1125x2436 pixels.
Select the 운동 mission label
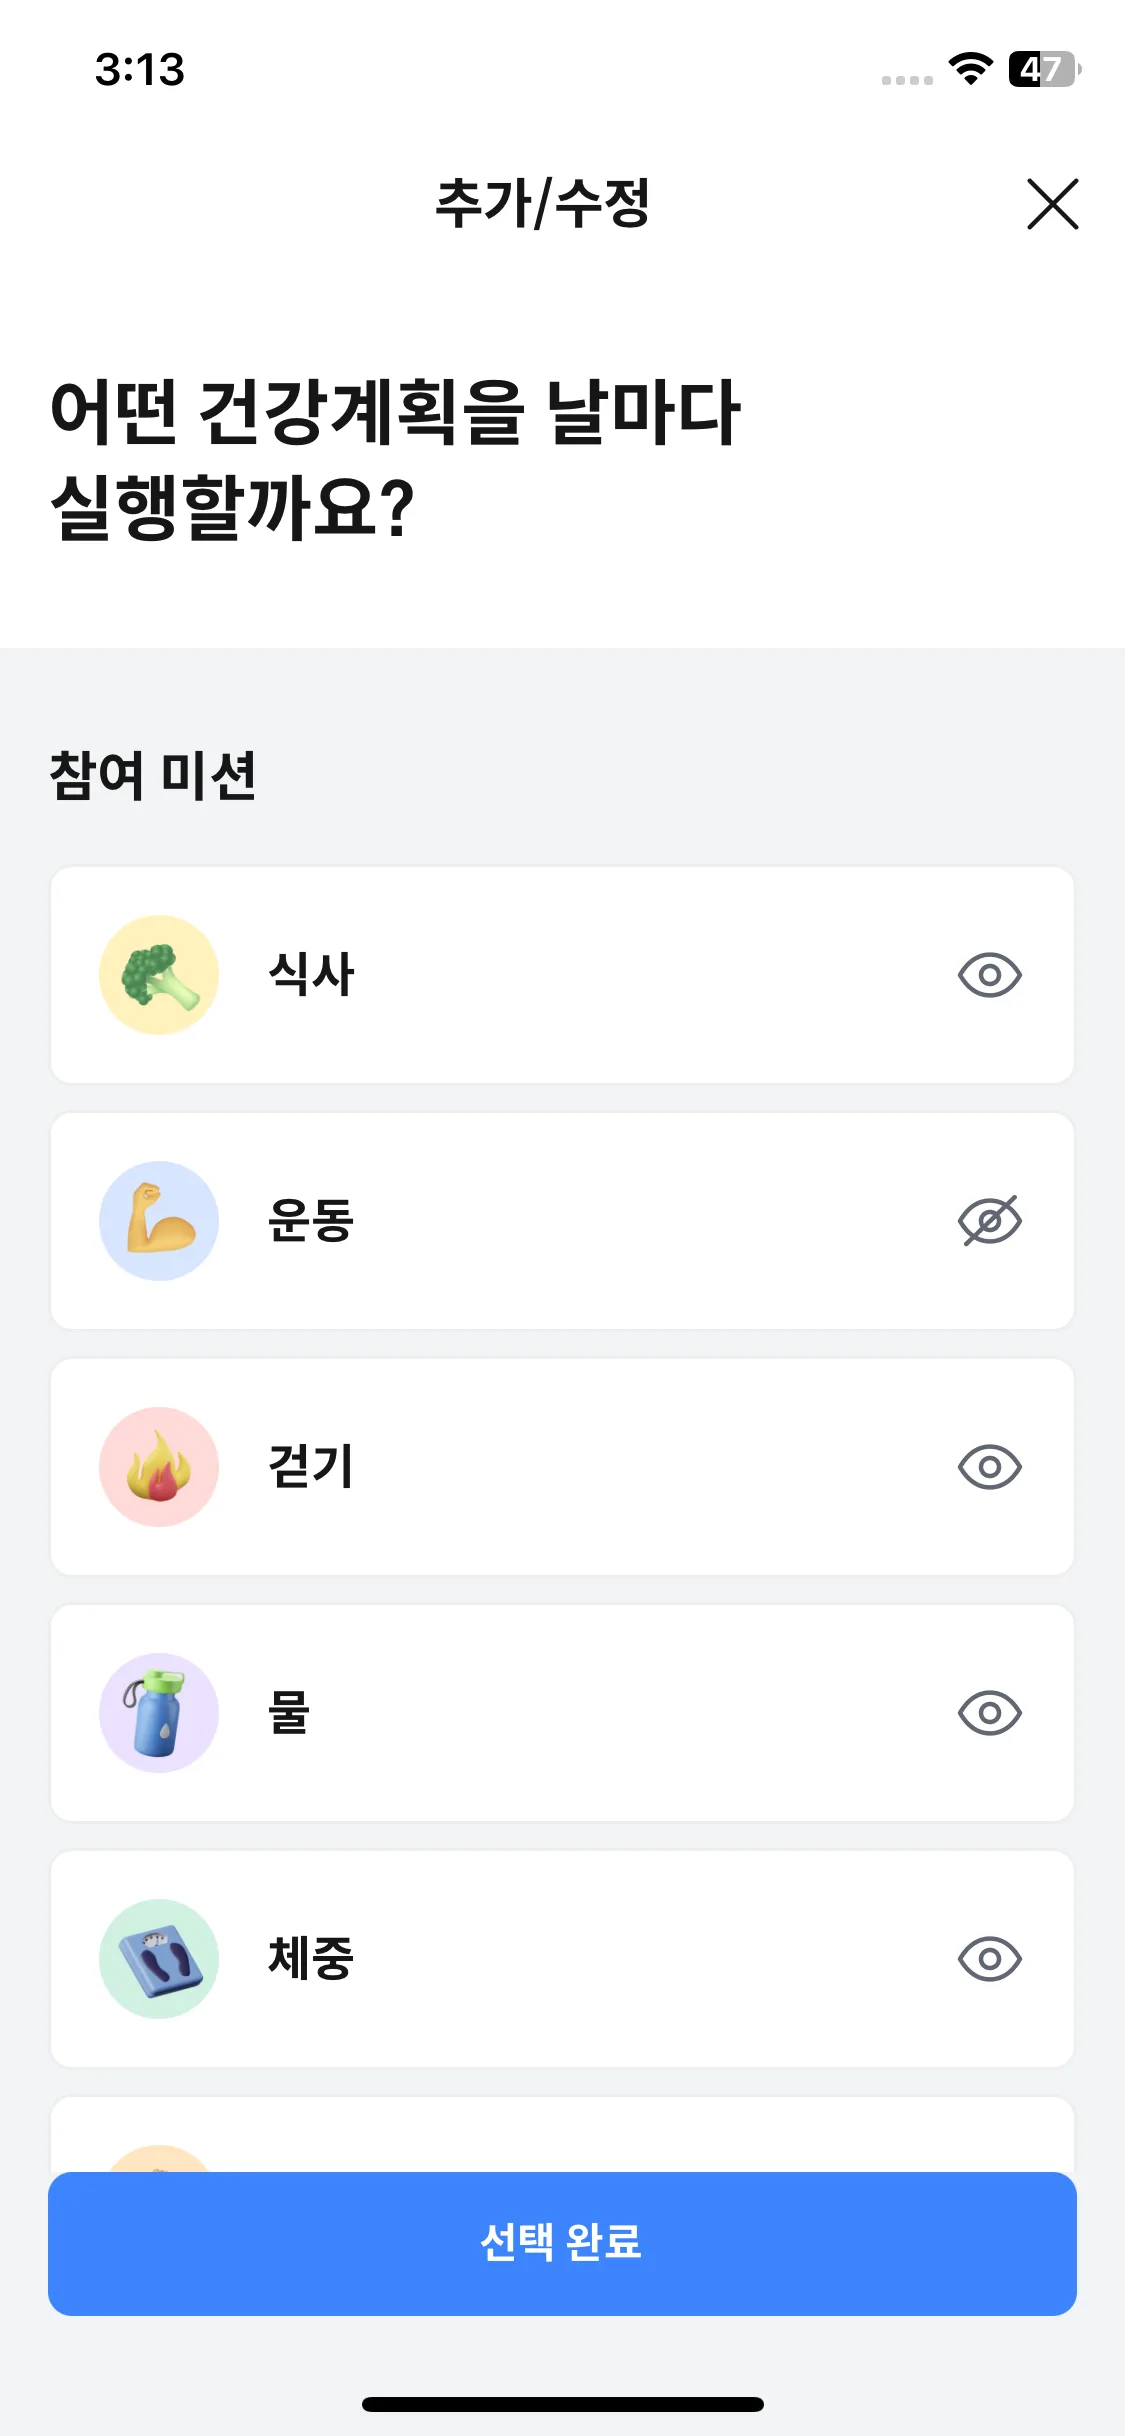pos(311,1221)
